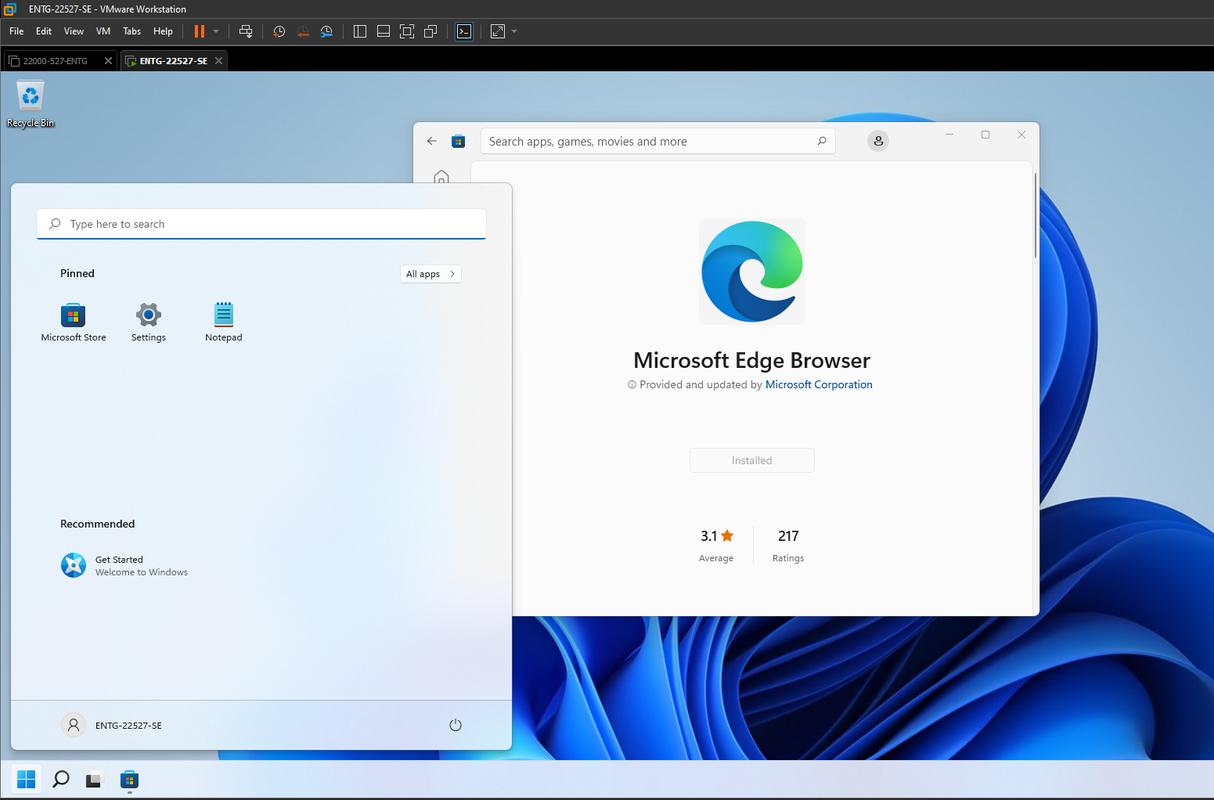Open the power button in Start menu
1214x800 pixels.
pos(455,725)
